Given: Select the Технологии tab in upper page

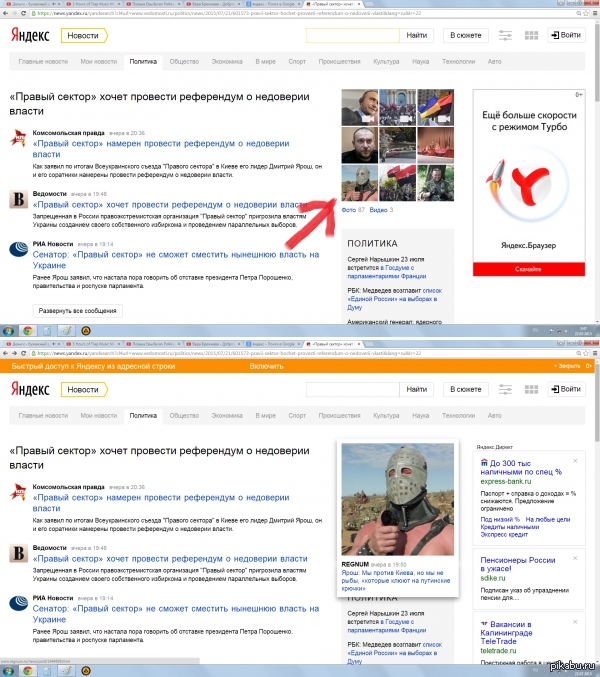Looking at the screenshot, I should 458,62.
